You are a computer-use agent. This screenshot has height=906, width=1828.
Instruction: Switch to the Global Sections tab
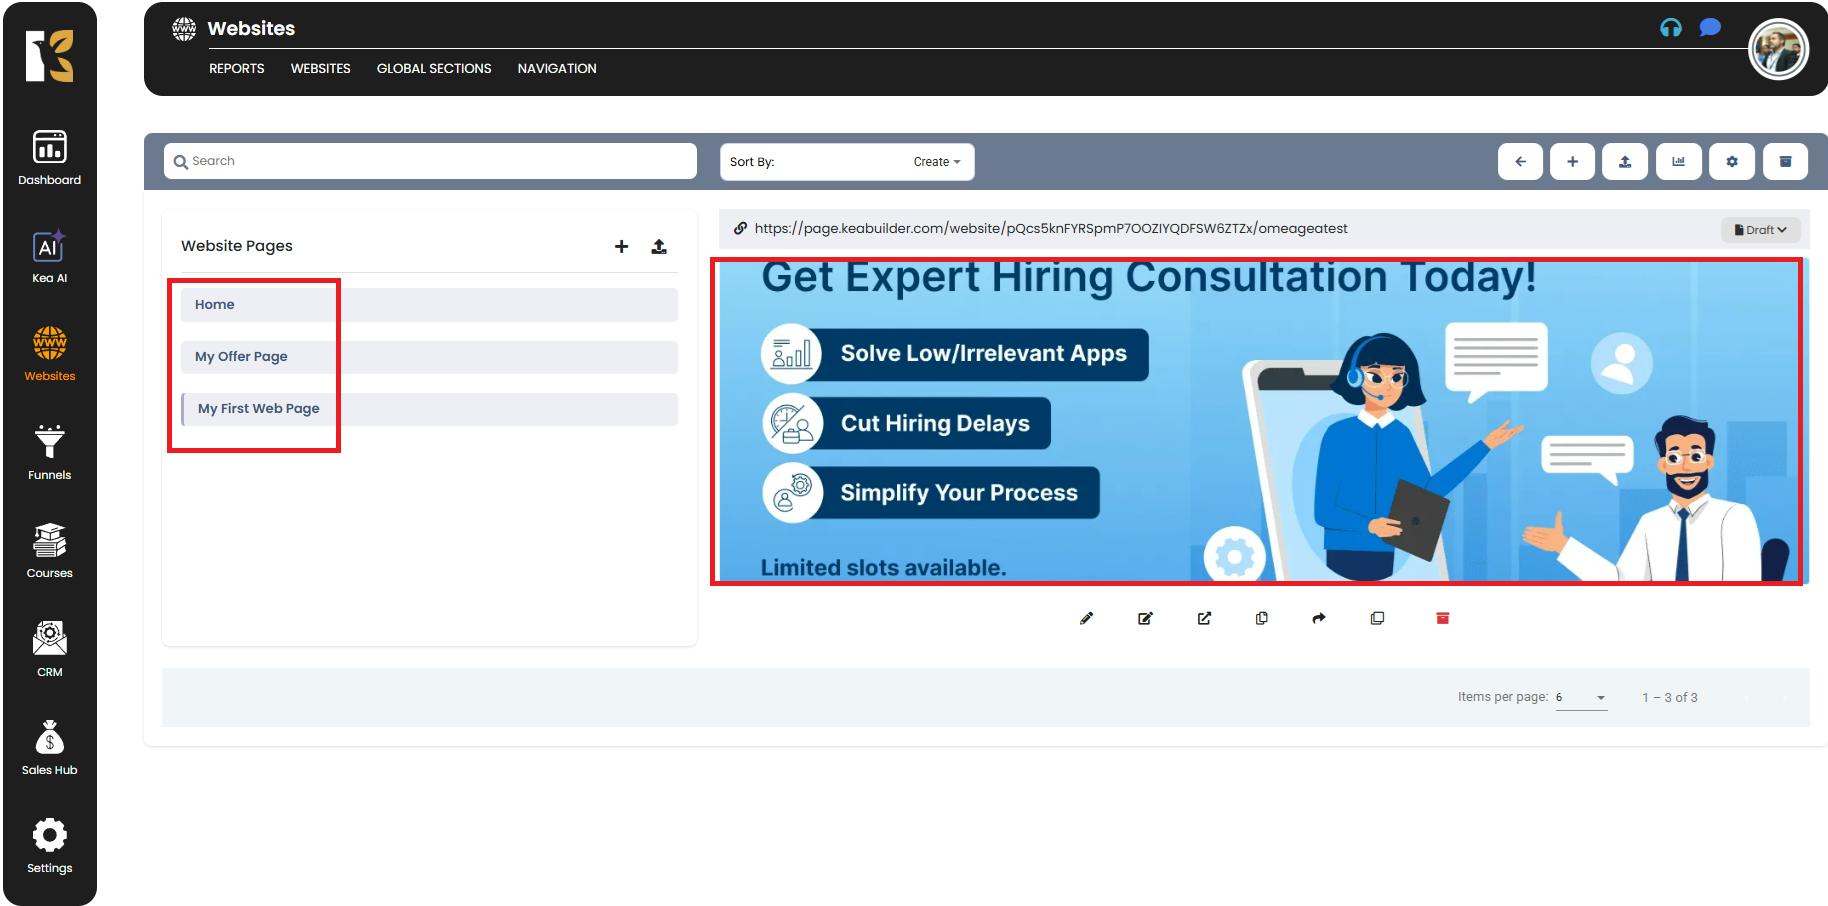click(x=433, y=69)
